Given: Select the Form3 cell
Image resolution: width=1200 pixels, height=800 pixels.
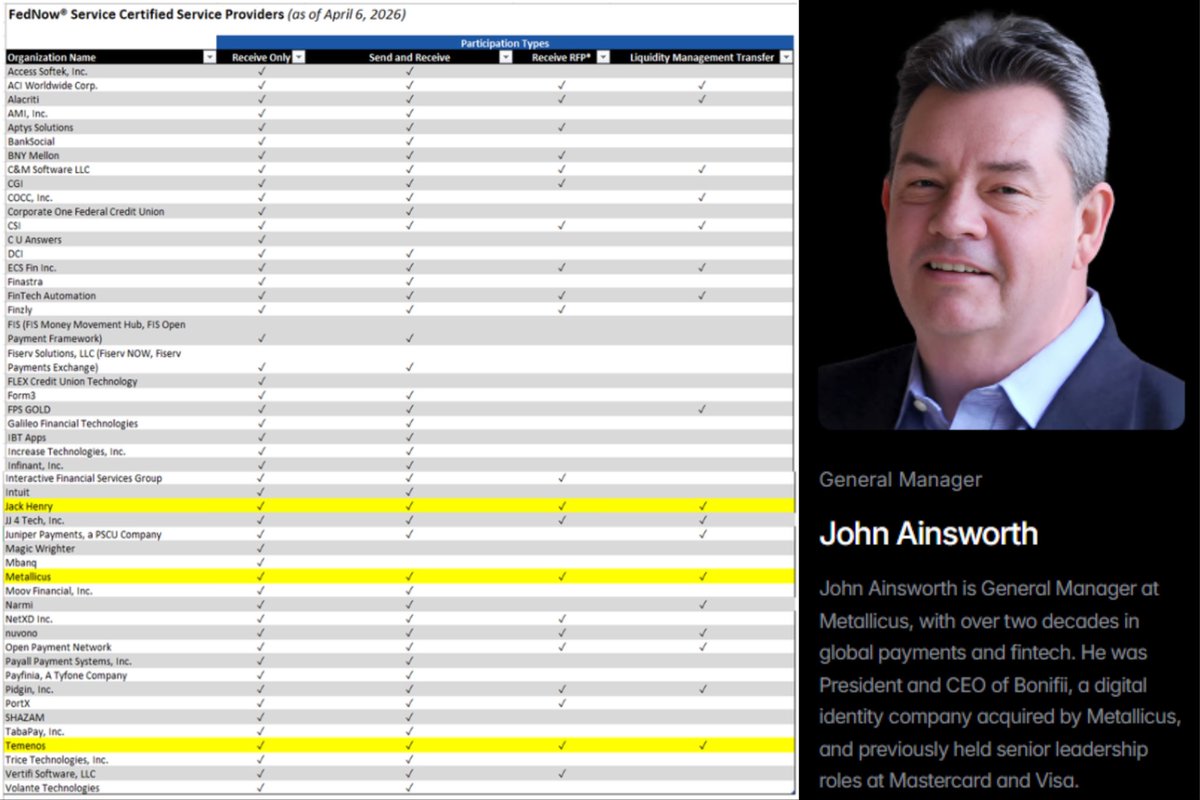Looking at the screenshot, I should [111, 395].
